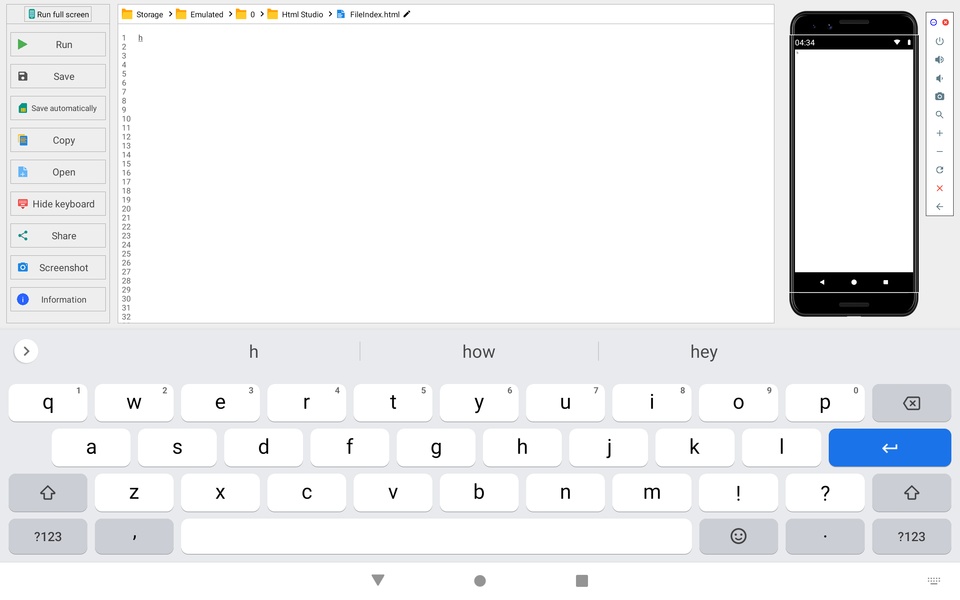Click the volume up icon in emulator toolbar

pyautogui.click(x=939, y=59)
